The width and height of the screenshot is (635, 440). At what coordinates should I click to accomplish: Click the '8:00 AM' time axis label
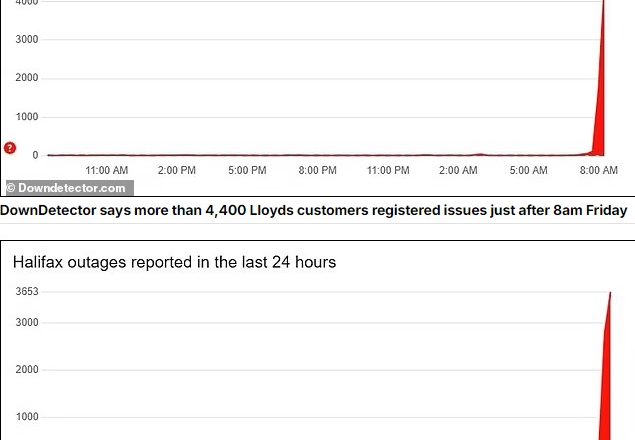[599, 170]
